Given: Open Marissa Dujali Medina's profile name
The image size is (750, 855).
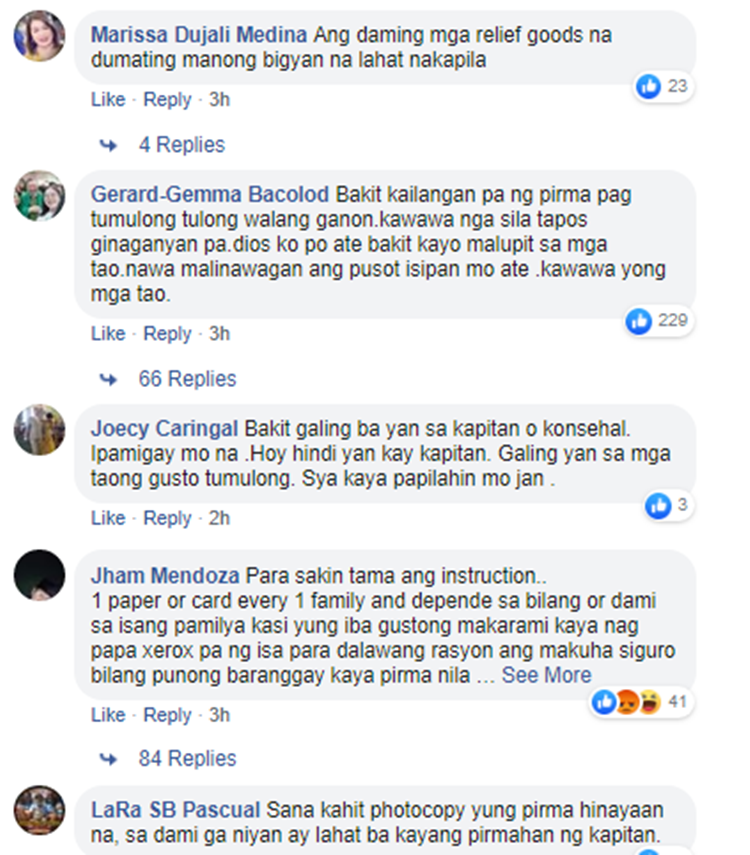Looking at the screenshot, I should pyautogui.click(x=199, y=35).
